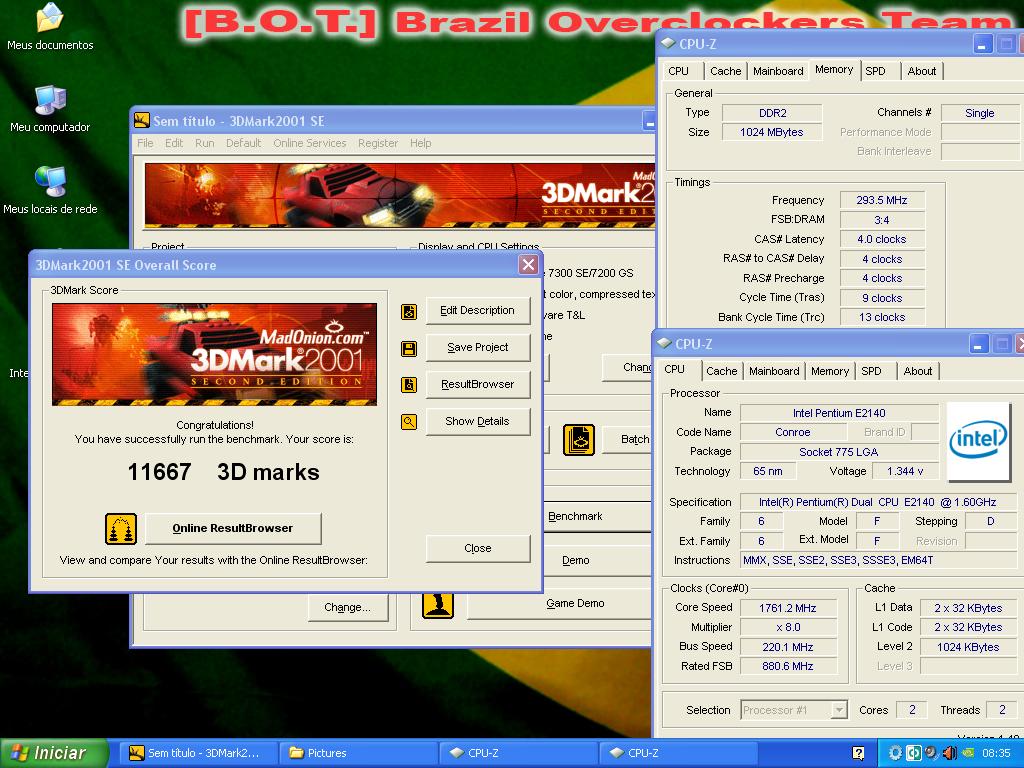Image resolution: width=1024 pixels, height=768 pixels.
Task: Click the Benchmark button in 3DMark window
Action: point(596,516)
